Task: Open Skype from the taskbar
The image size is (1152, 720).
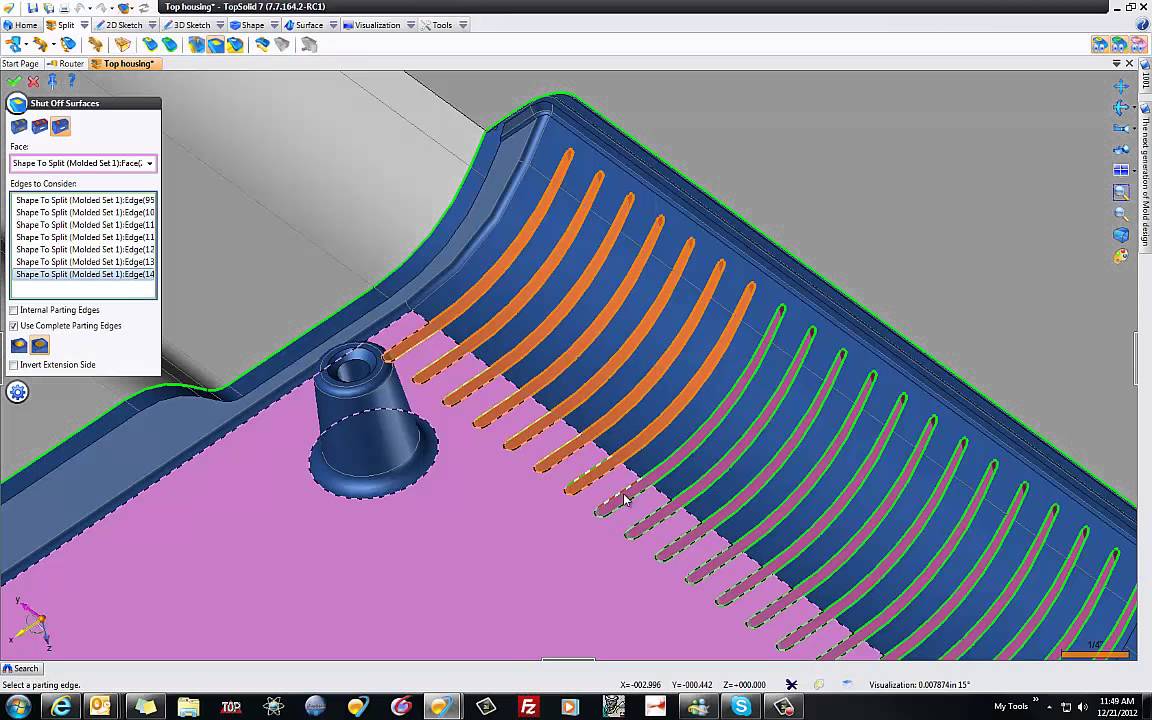Action: coord(741,707)
